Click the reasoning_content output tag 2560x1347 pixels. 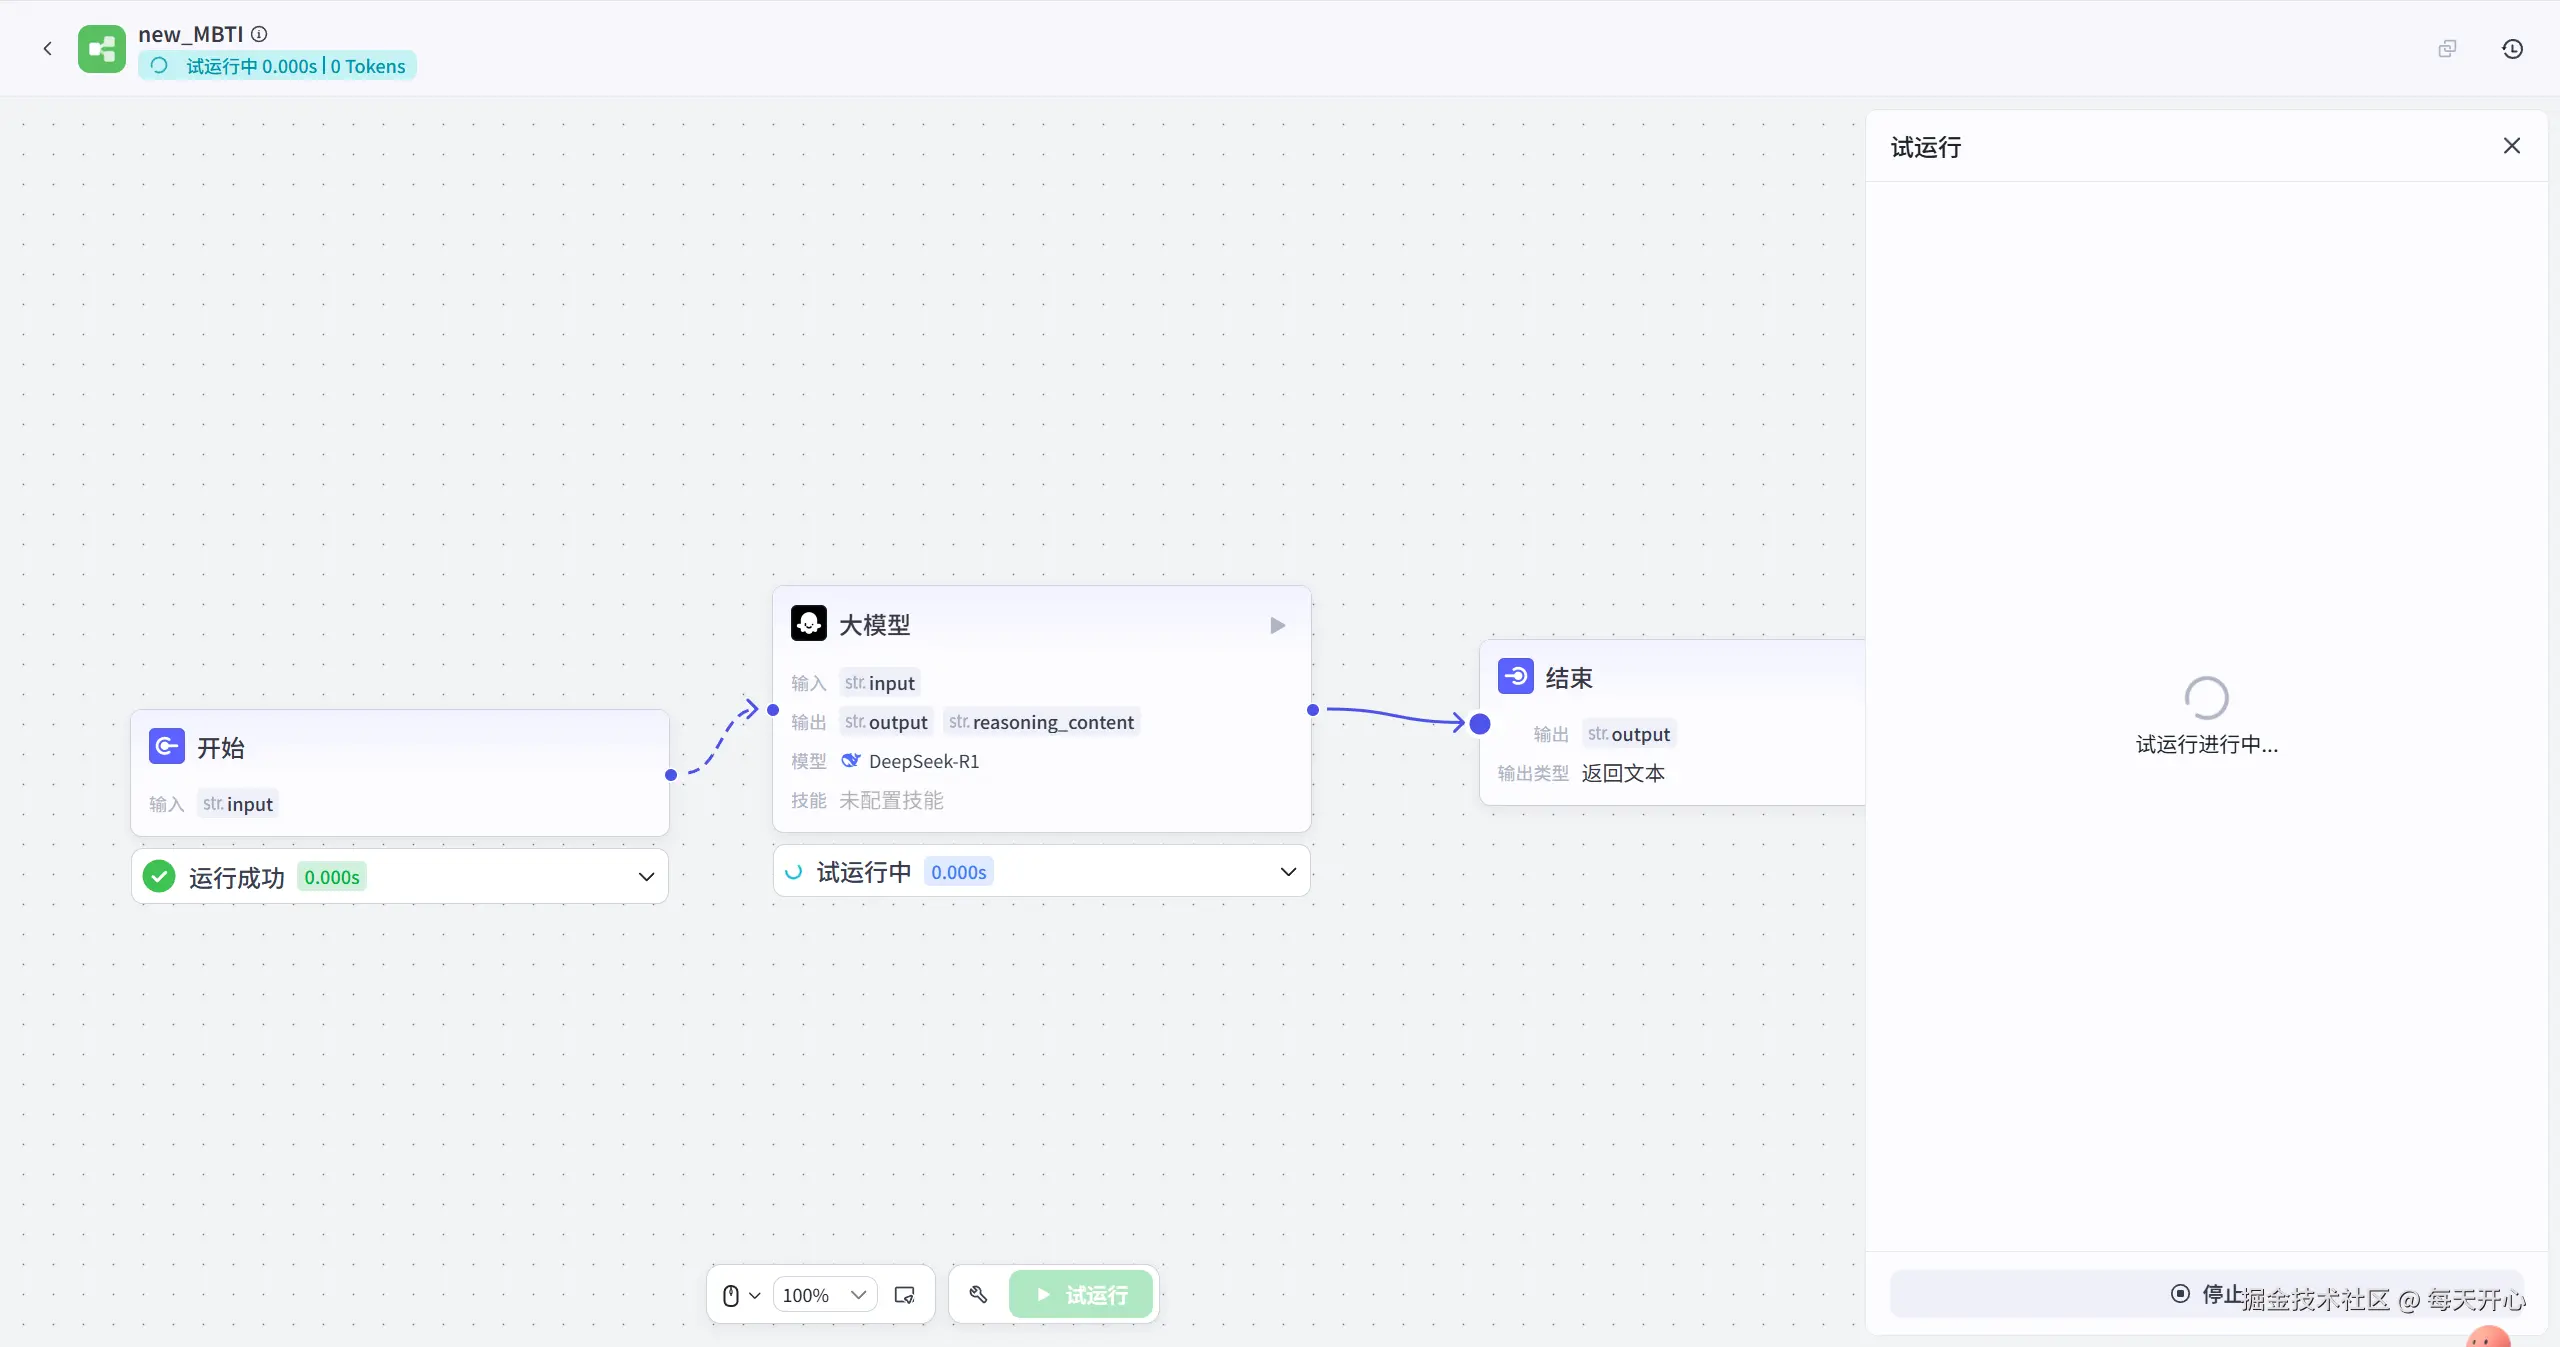1041,722
